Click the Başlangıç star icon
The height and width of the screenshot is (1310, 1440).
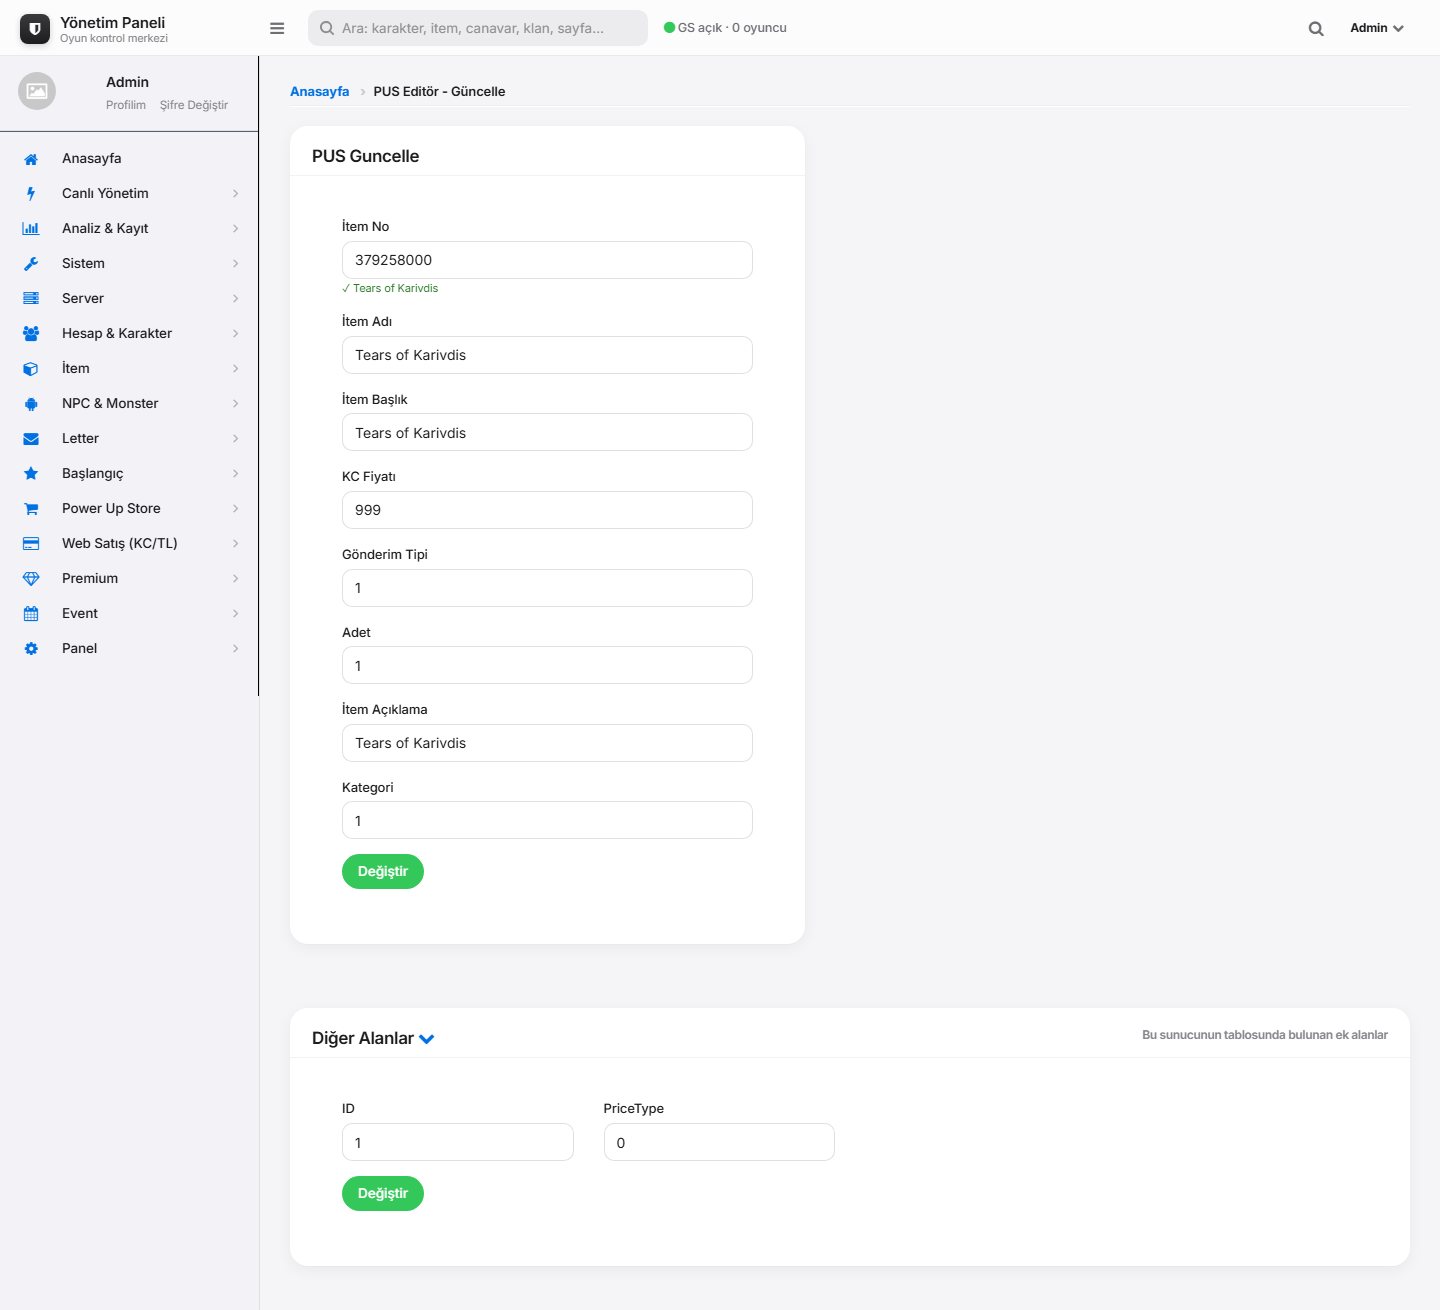point(31,474)
